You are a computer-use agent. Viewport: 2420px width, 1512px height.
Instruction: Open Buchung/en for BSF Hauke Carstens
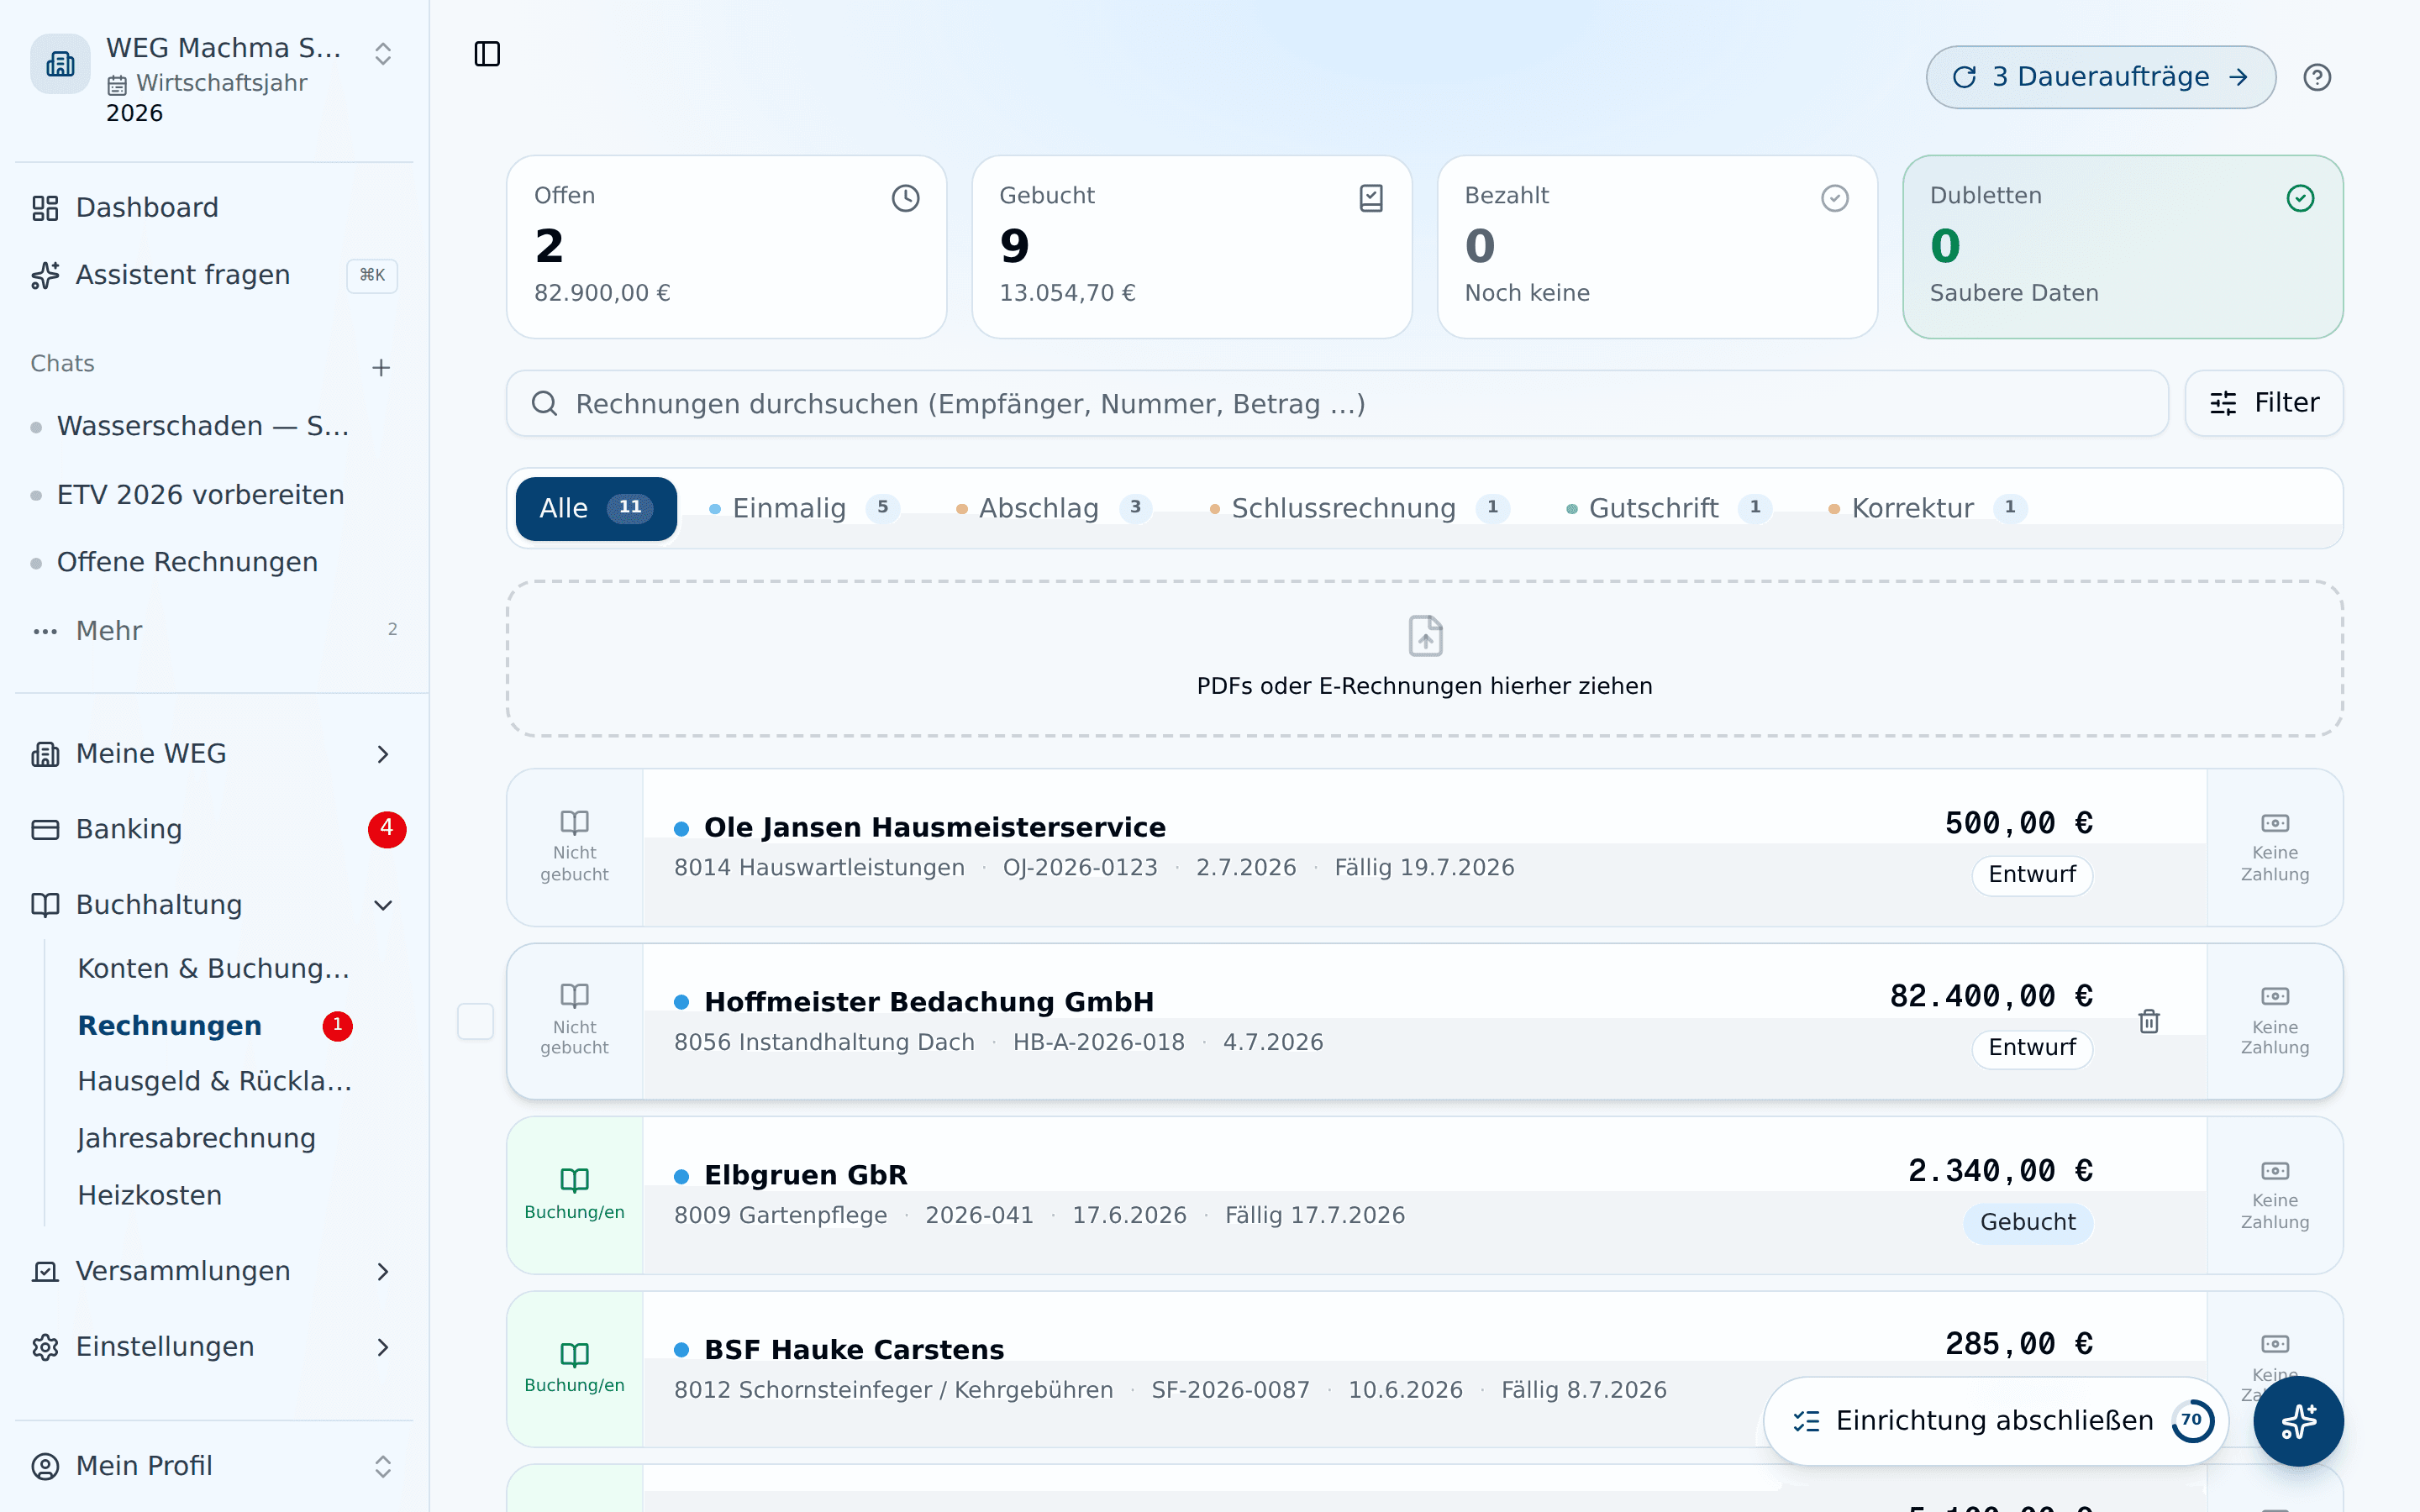click(x=575, y=1368)
